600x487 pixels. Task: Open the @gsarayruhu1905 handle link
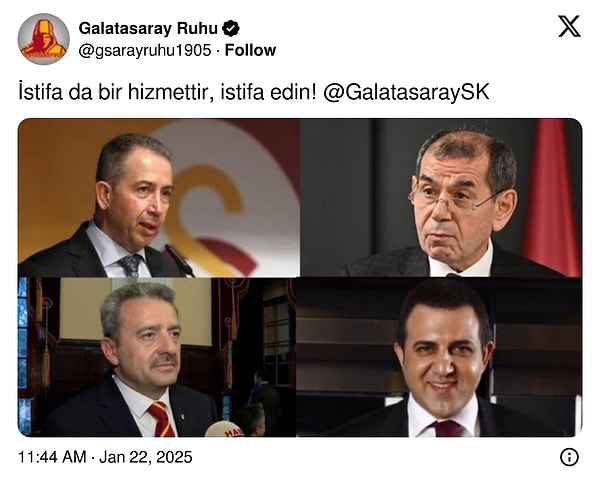click(x=145, y=50)
